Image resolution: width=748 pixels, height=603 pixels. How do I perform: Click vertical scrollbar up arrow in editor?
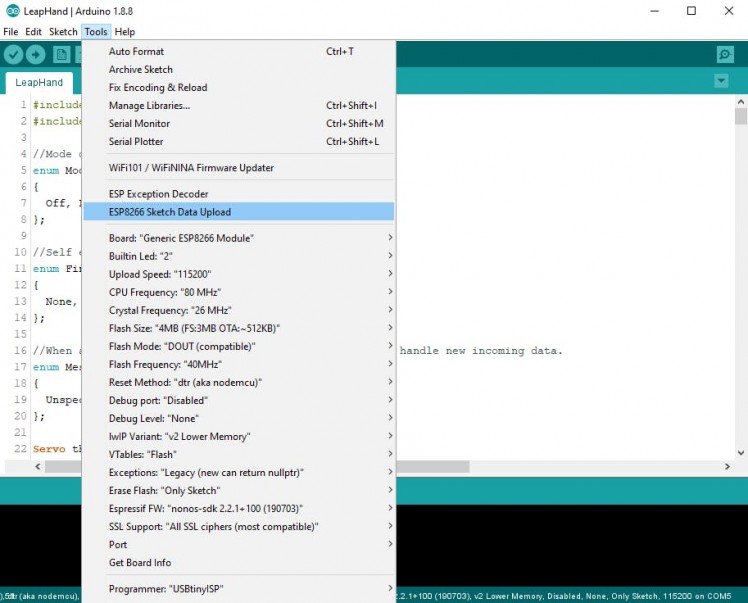pos(740,102)
